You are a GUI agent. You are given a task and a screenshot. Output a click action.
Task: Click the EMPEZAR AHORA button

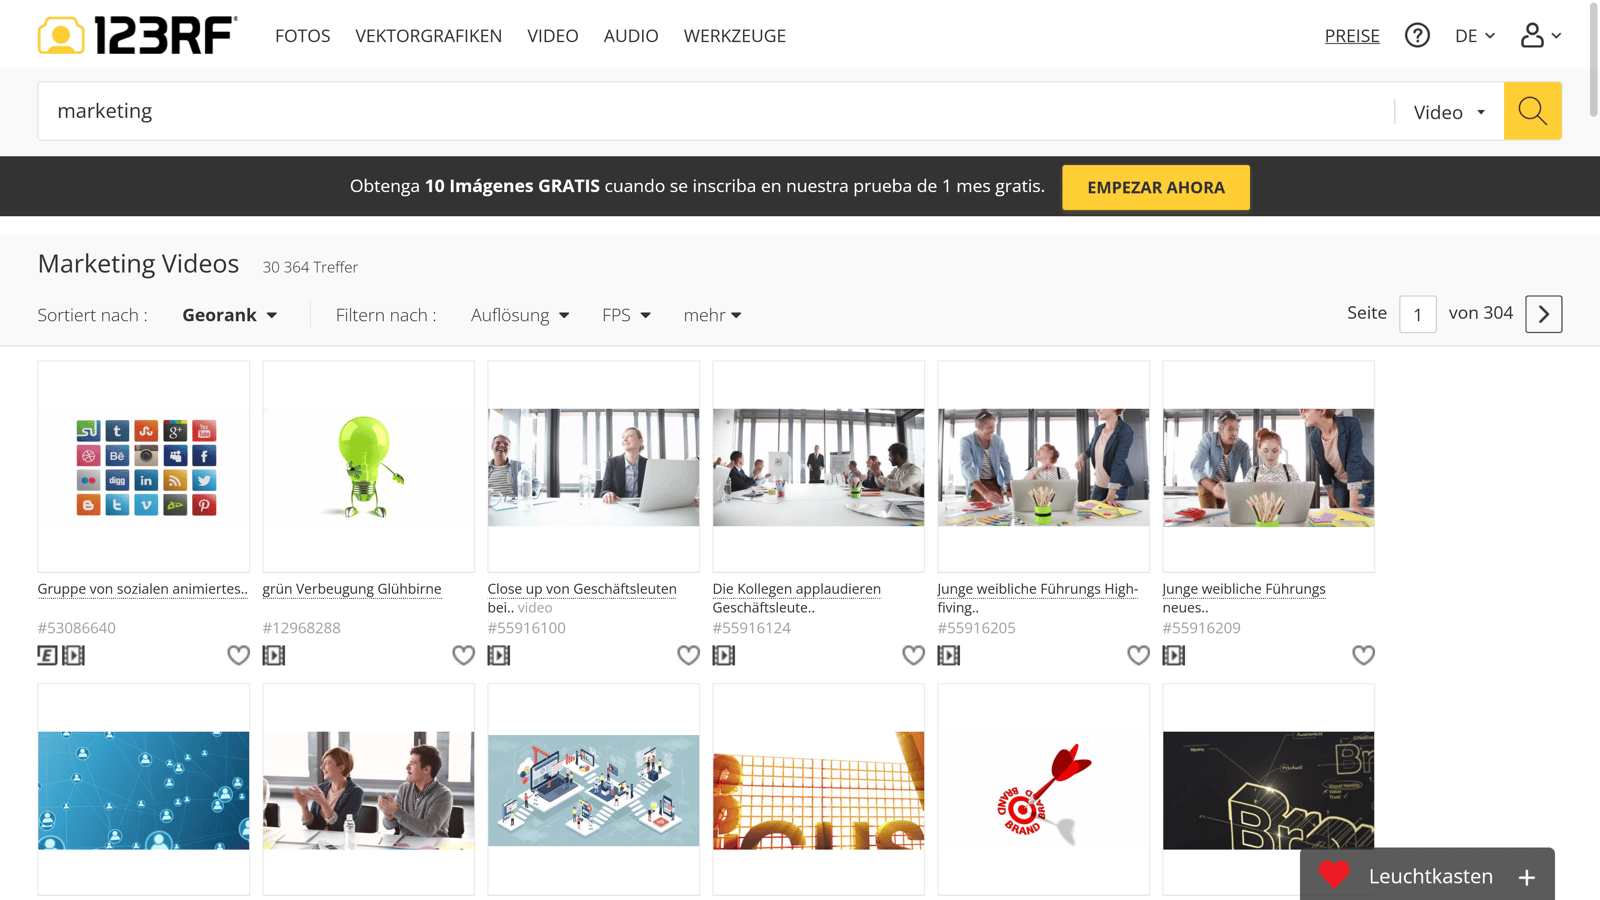tap(1155, 187)
